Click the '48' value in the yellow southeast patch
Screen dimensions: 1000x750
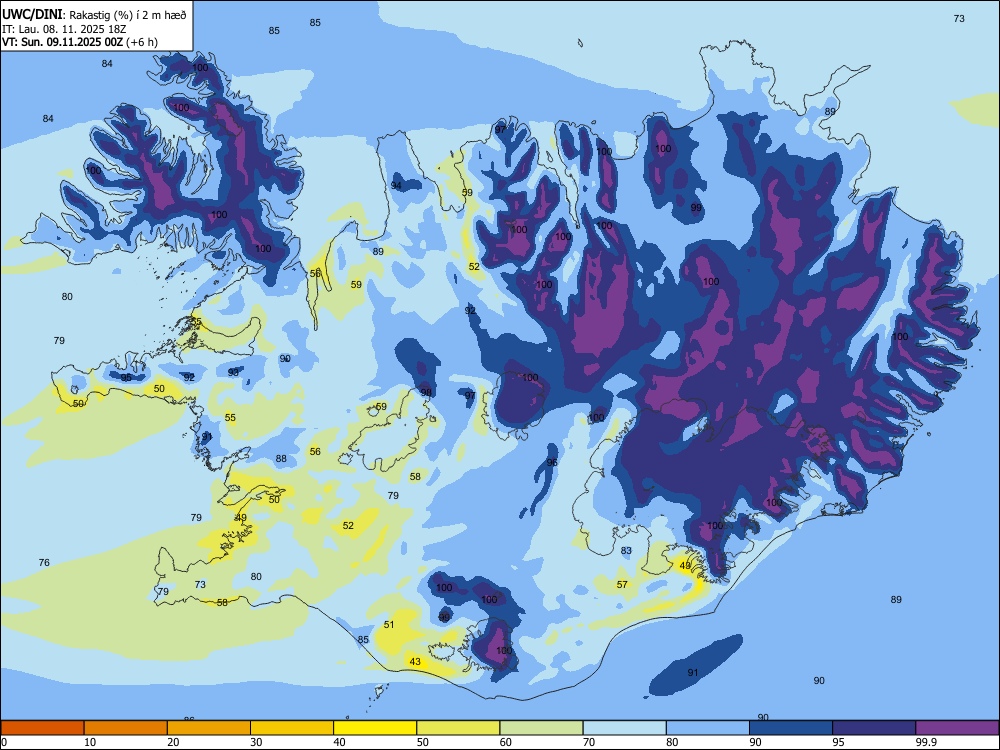coord(685,566)
